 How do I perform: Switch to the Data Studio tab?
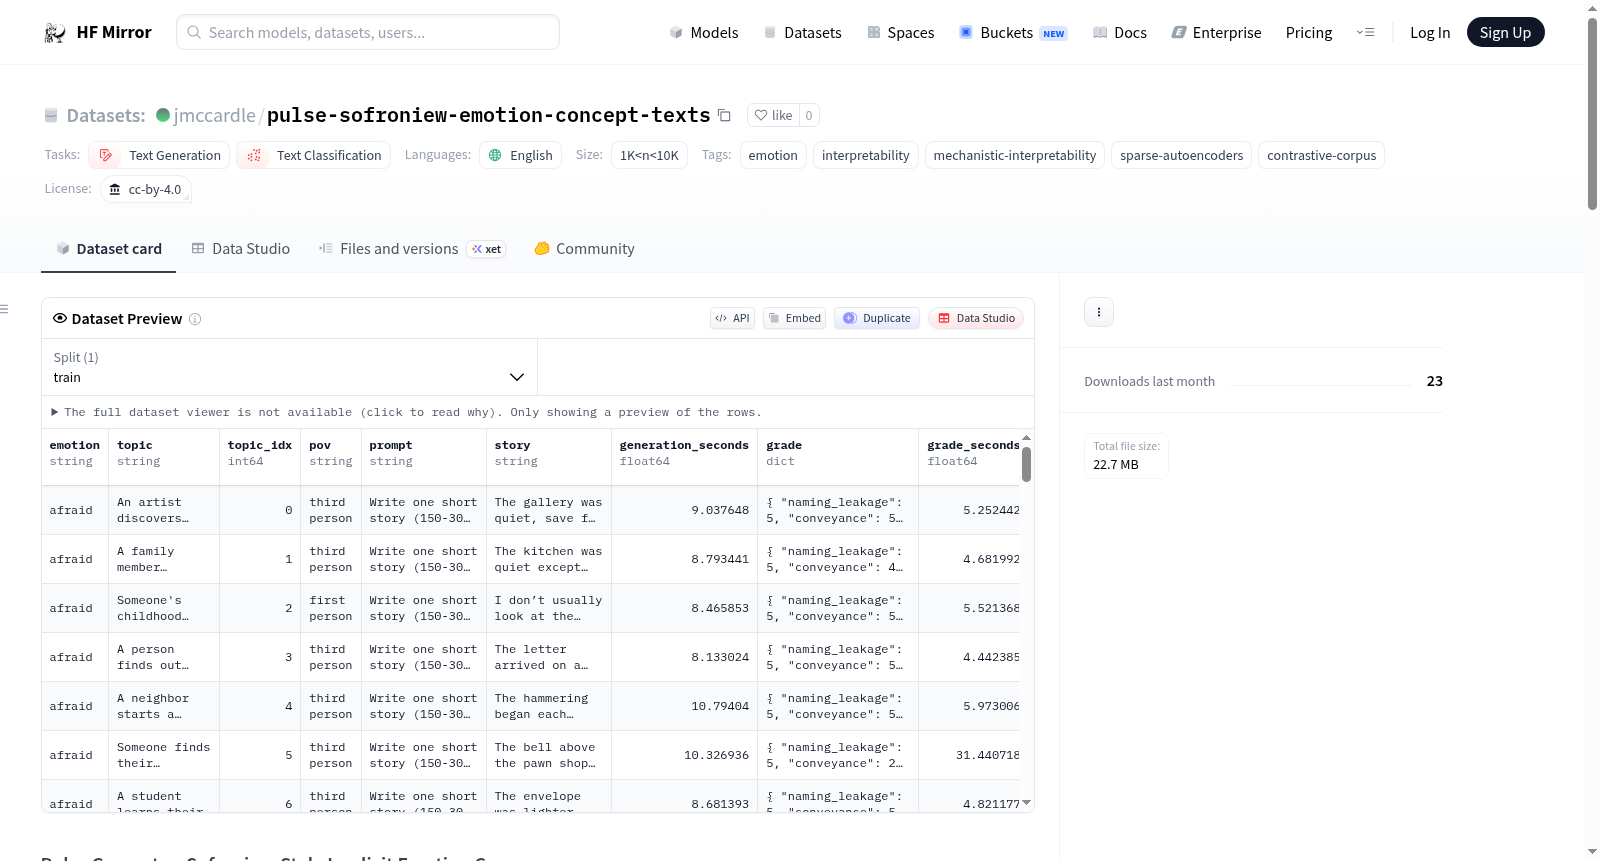[241, 249]
